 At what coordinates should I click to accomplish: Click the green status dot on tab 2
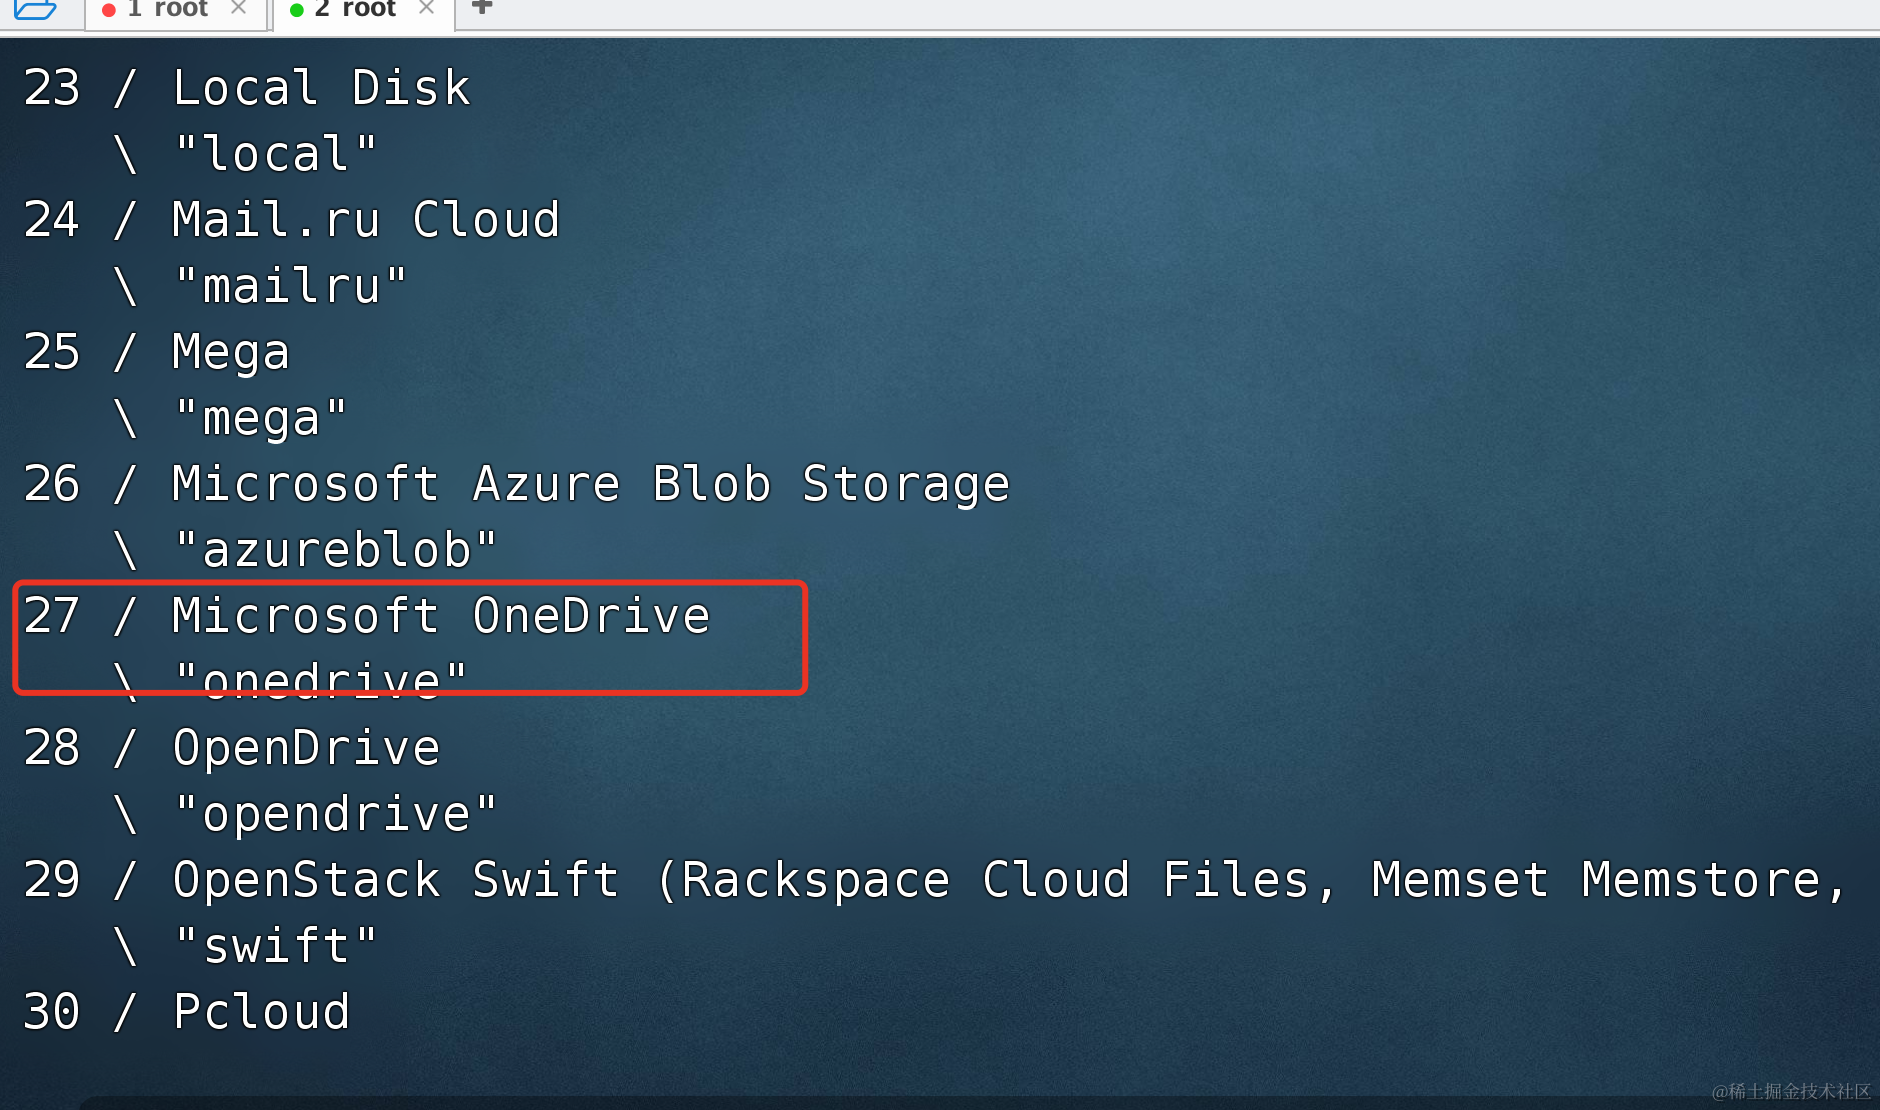point(296,10)
